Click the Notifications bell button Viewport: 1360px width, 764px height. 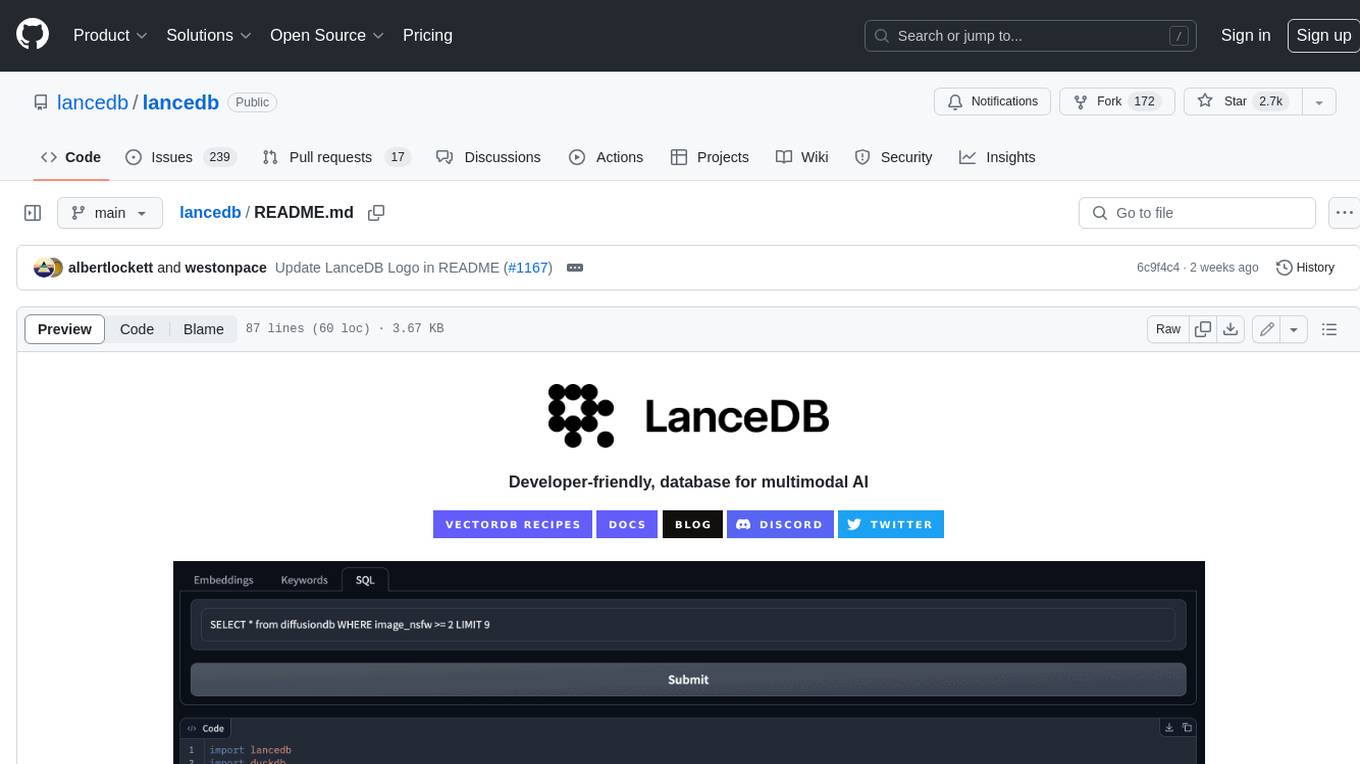pyautogui.click(x=992, y=102)
